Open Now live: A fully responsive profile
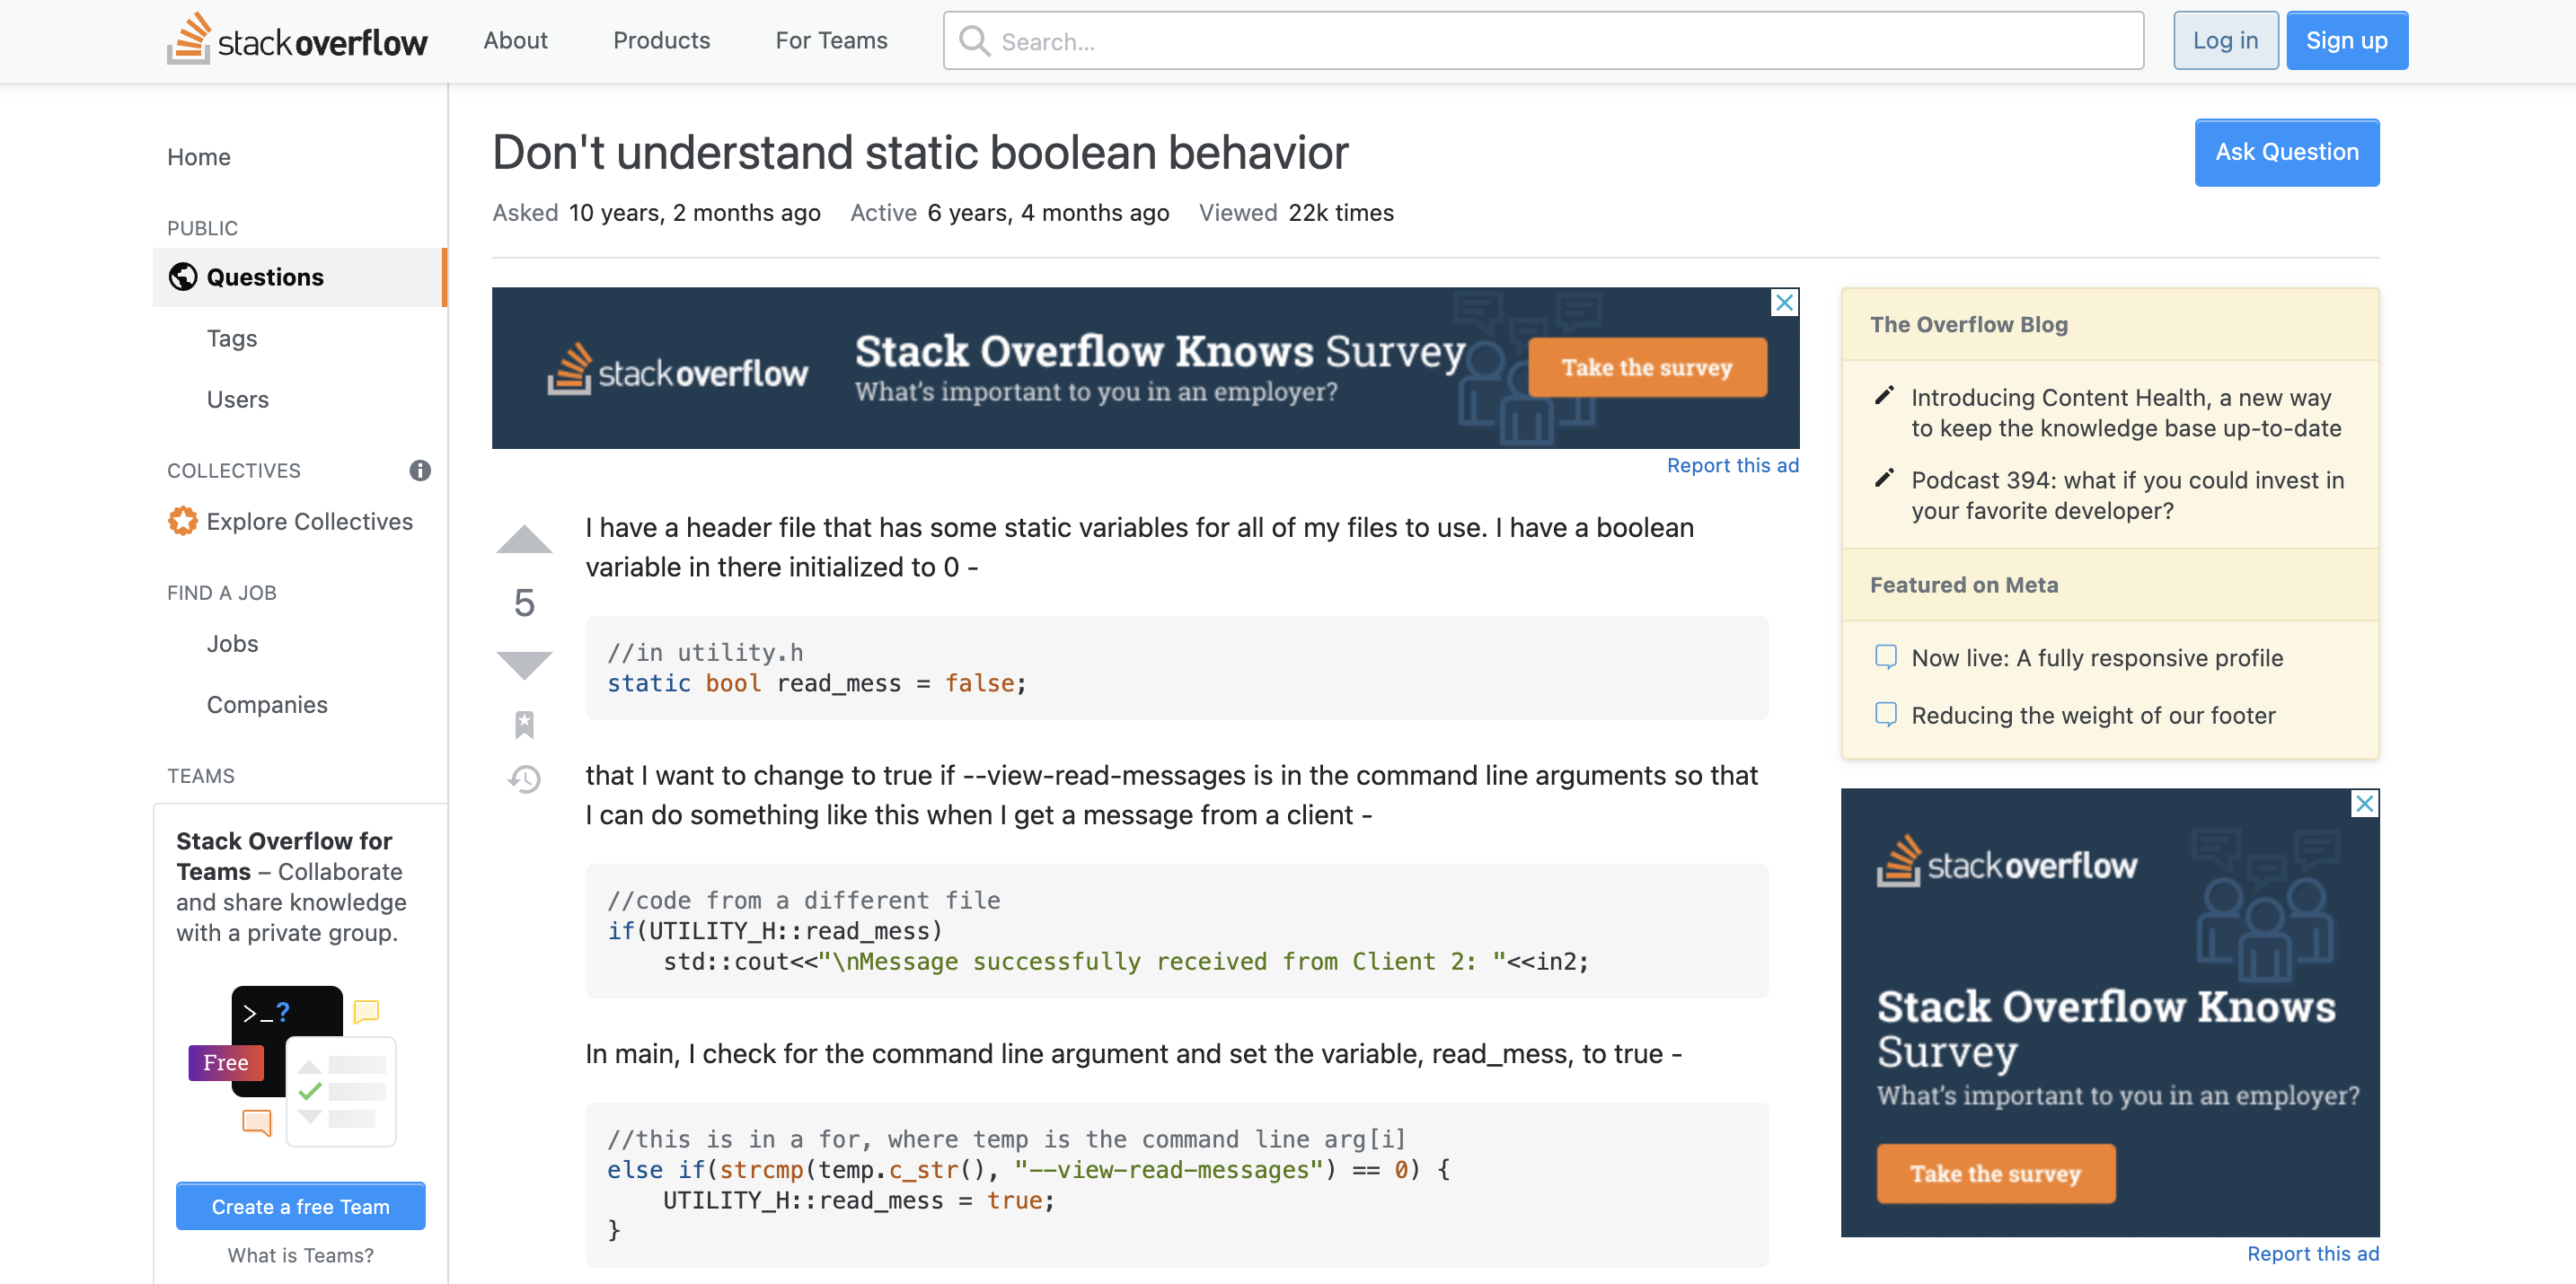2576x1284 pixels. pyautogui.click(x=2097, y=657)
